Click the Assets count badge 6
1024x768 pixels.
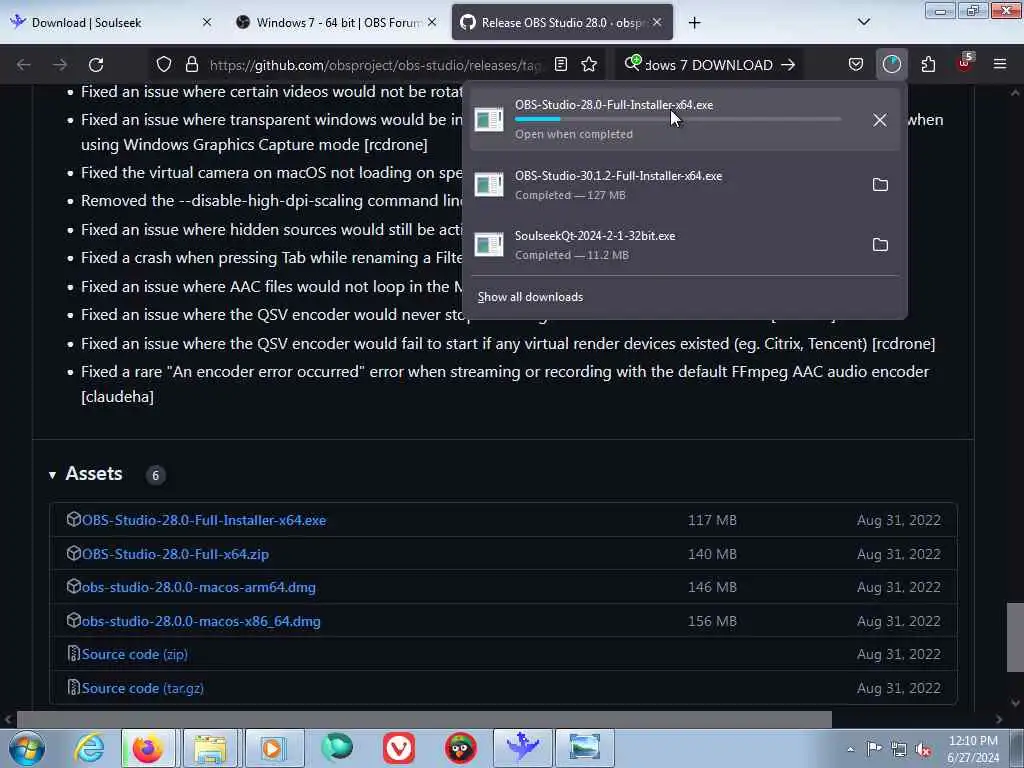[x=155, y=475]
